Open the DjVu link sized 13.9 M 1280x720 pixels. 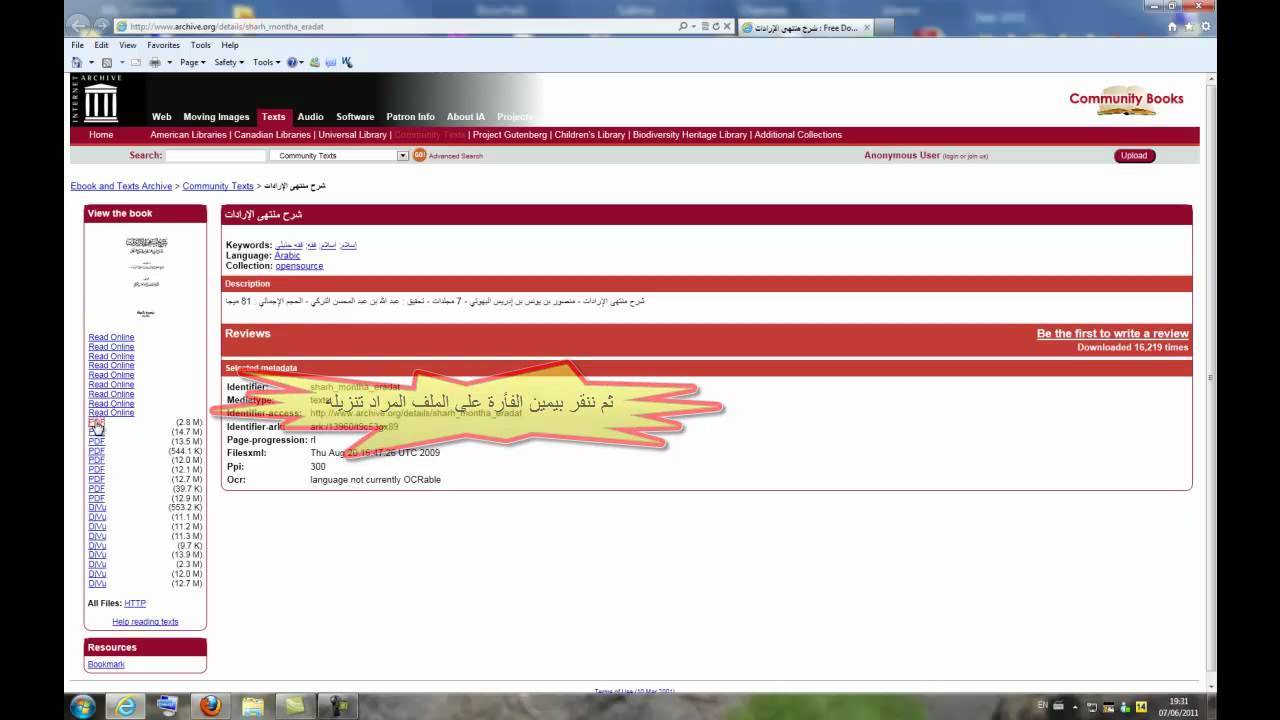[x=97, y=555]
